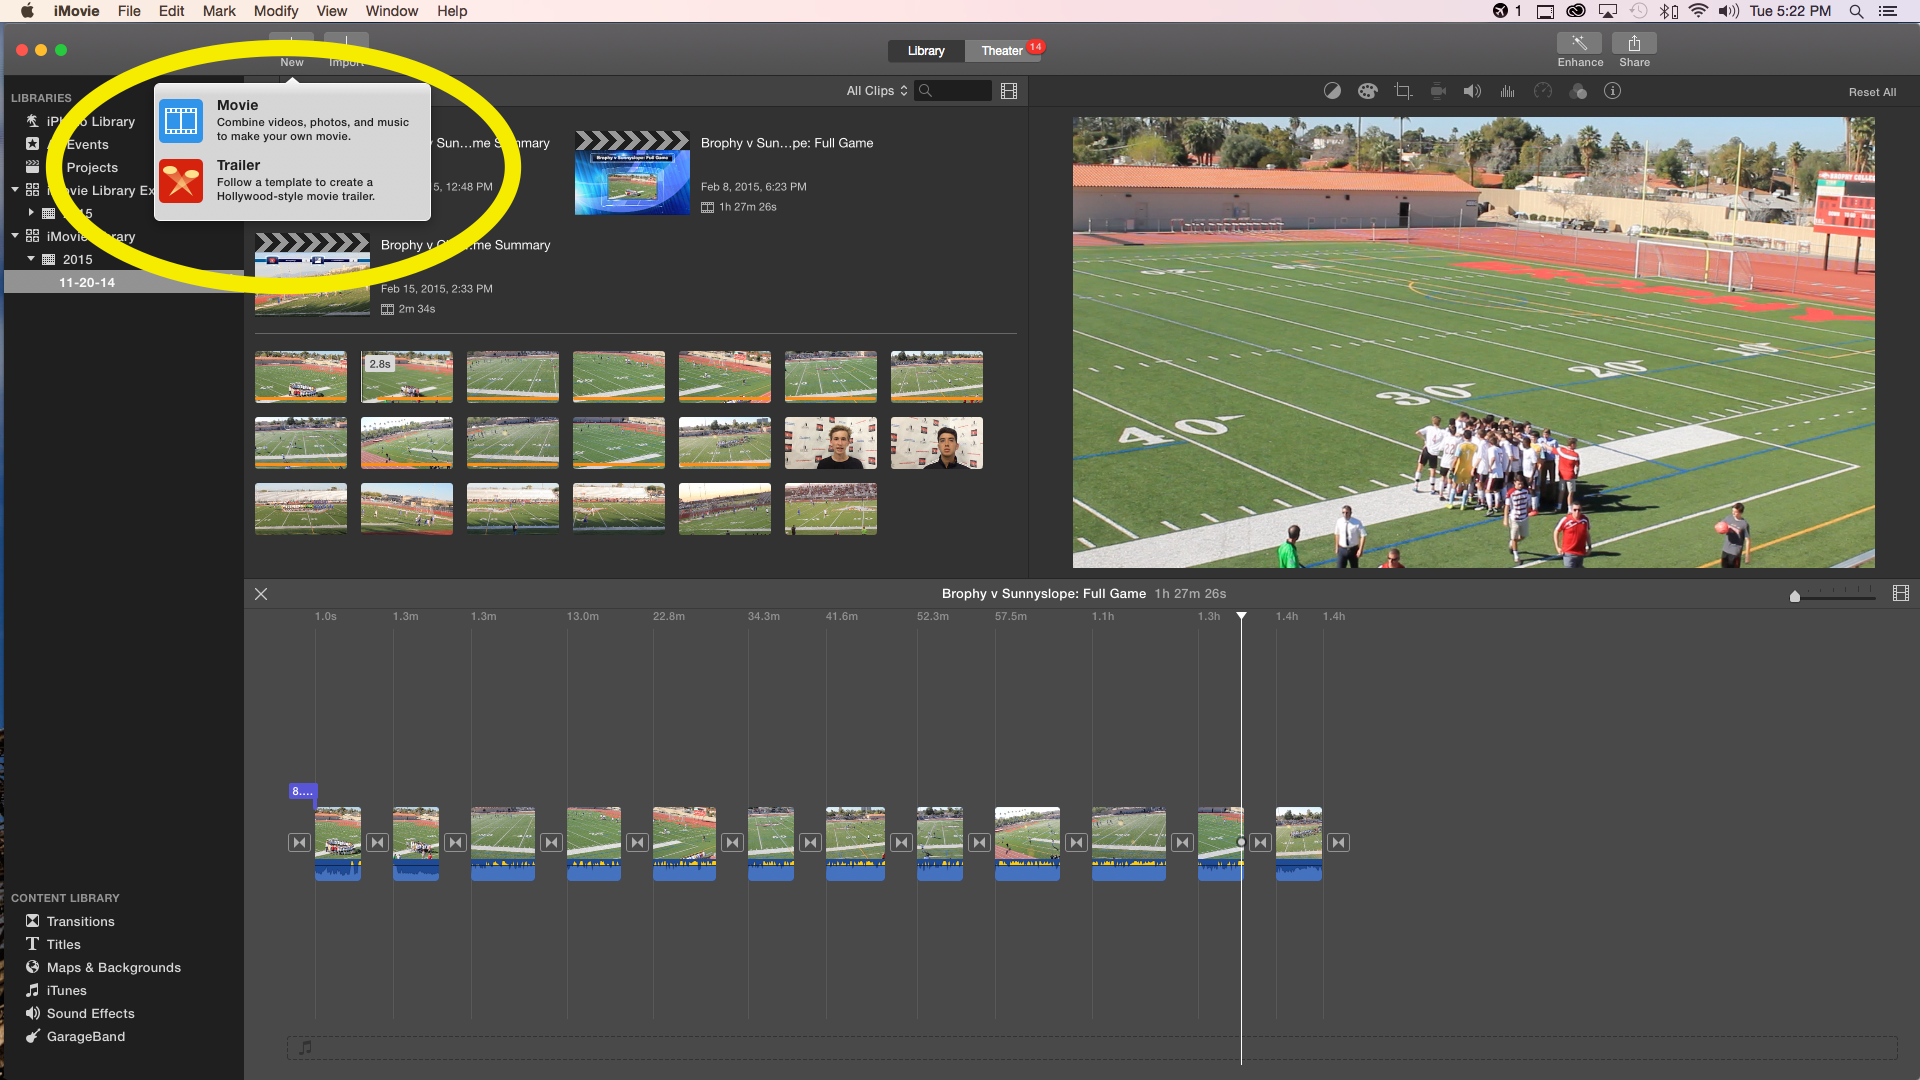Select the first clip in the timeline
This screenshot has height=1080, width=1920.
point(338,843)
